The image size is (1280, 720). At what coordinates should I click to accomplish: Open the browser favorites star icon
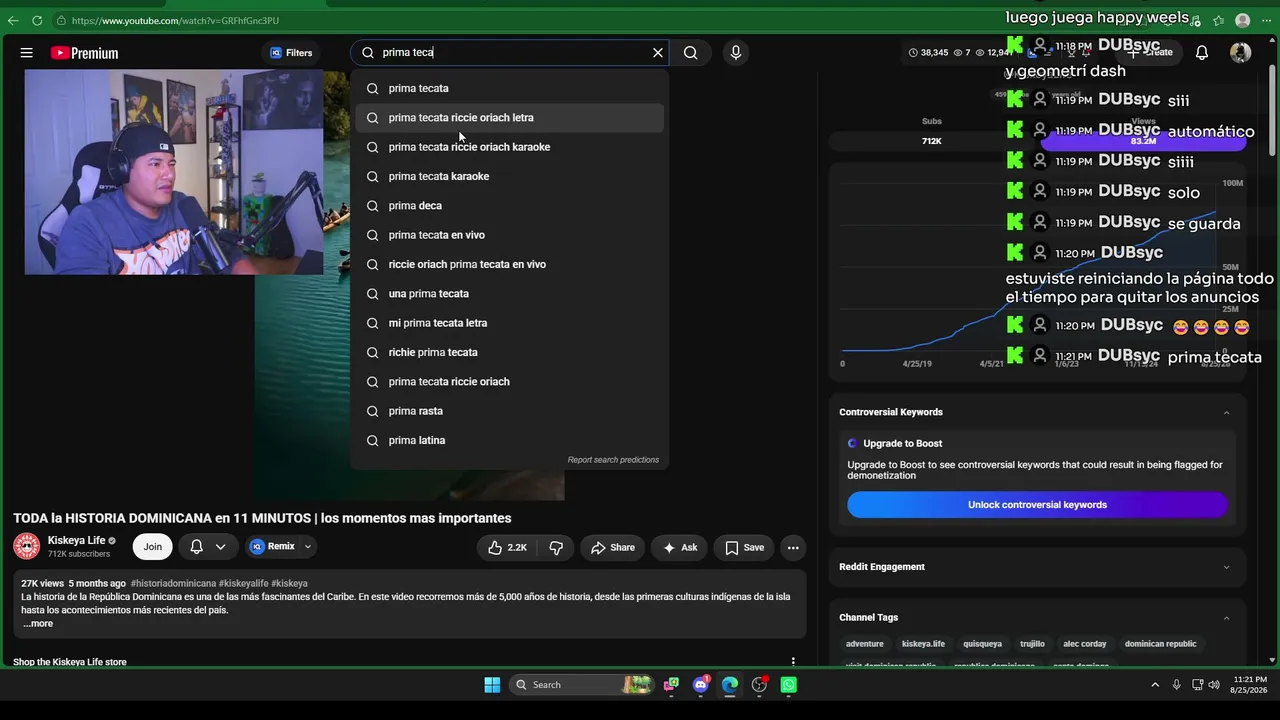1219,20
